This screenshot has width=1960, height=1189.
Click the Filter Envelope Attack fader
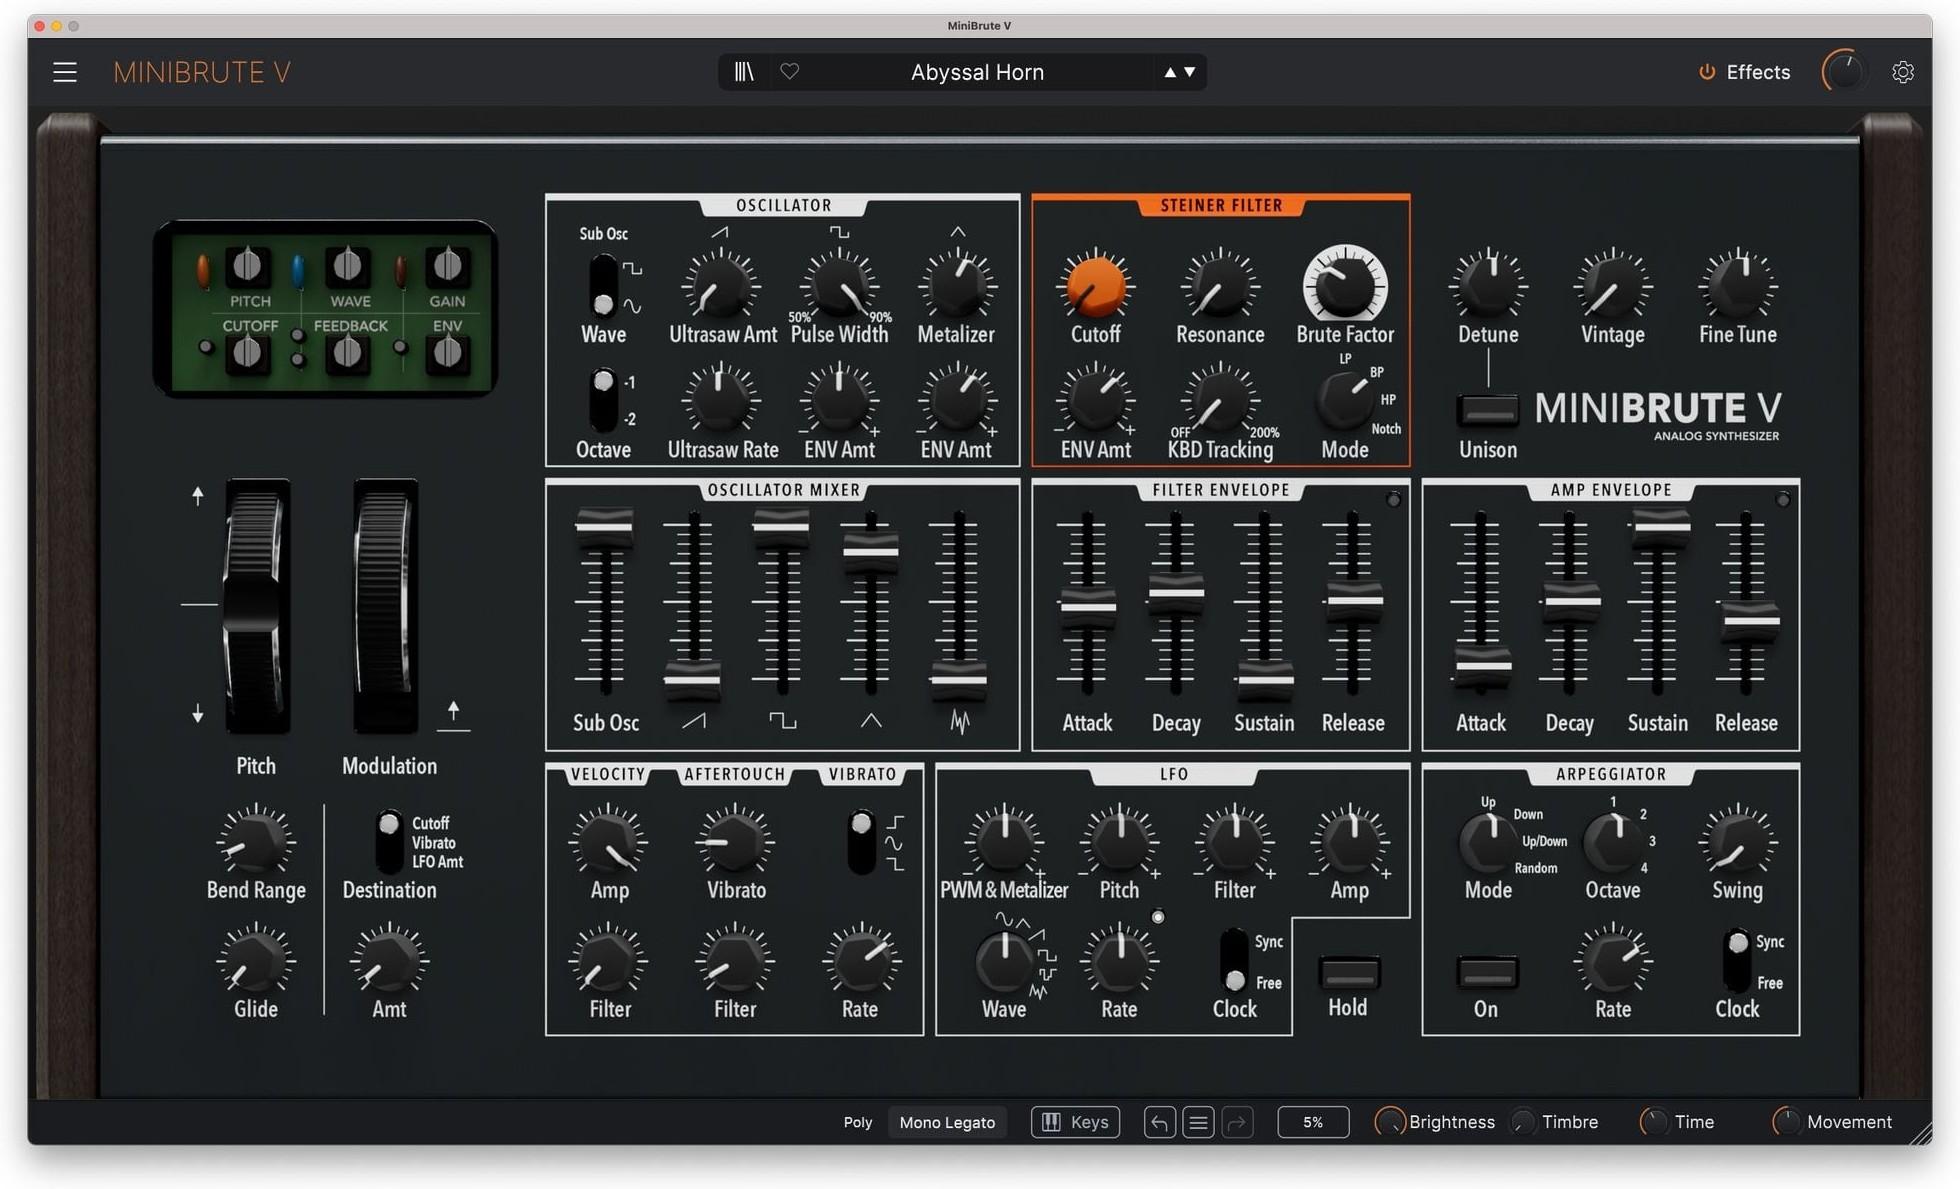click(1087, 606)
